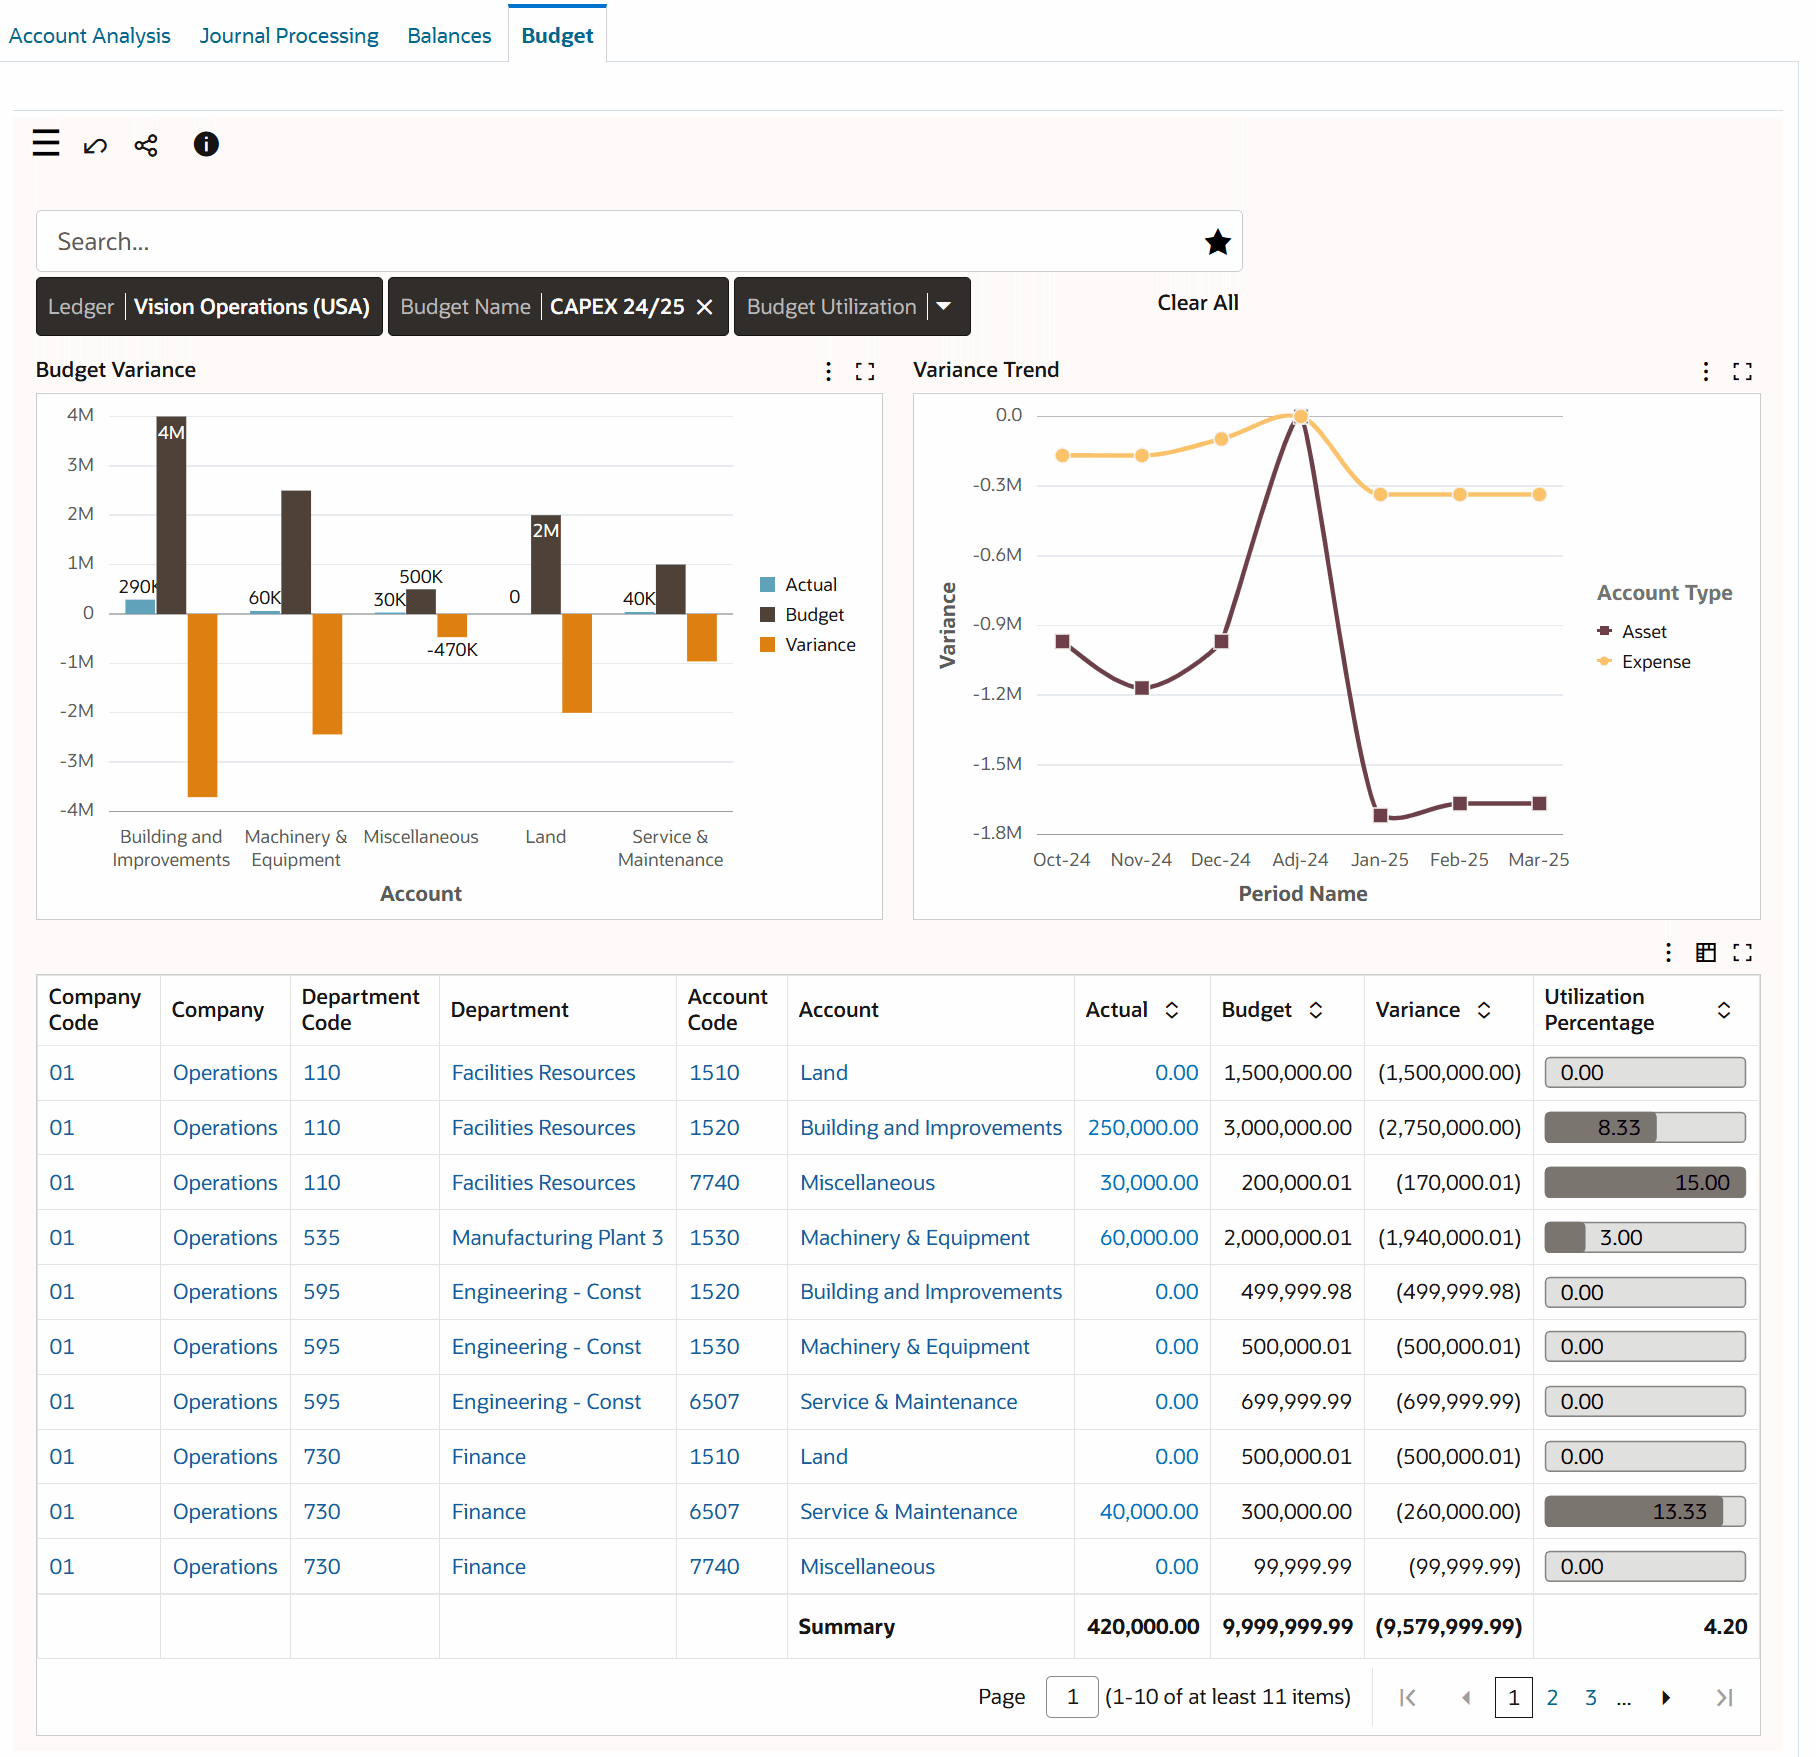Toggle the Budget series in legend
The height and width of the screenshot is (1757, 1816).
click(x=802, y=615)
